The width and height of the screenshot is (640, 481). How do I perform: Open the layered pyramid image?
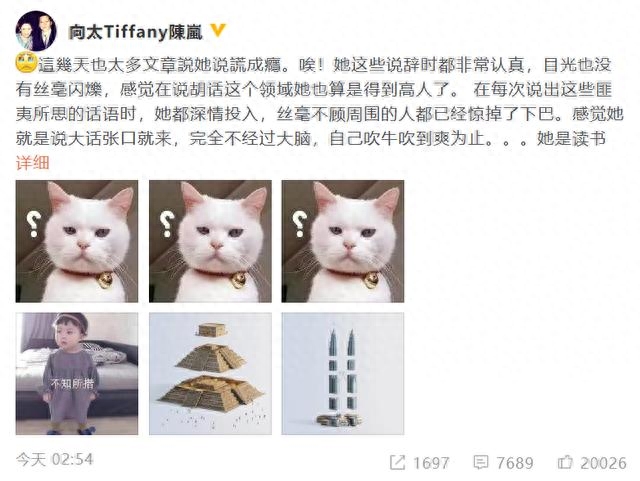[210, 374]
